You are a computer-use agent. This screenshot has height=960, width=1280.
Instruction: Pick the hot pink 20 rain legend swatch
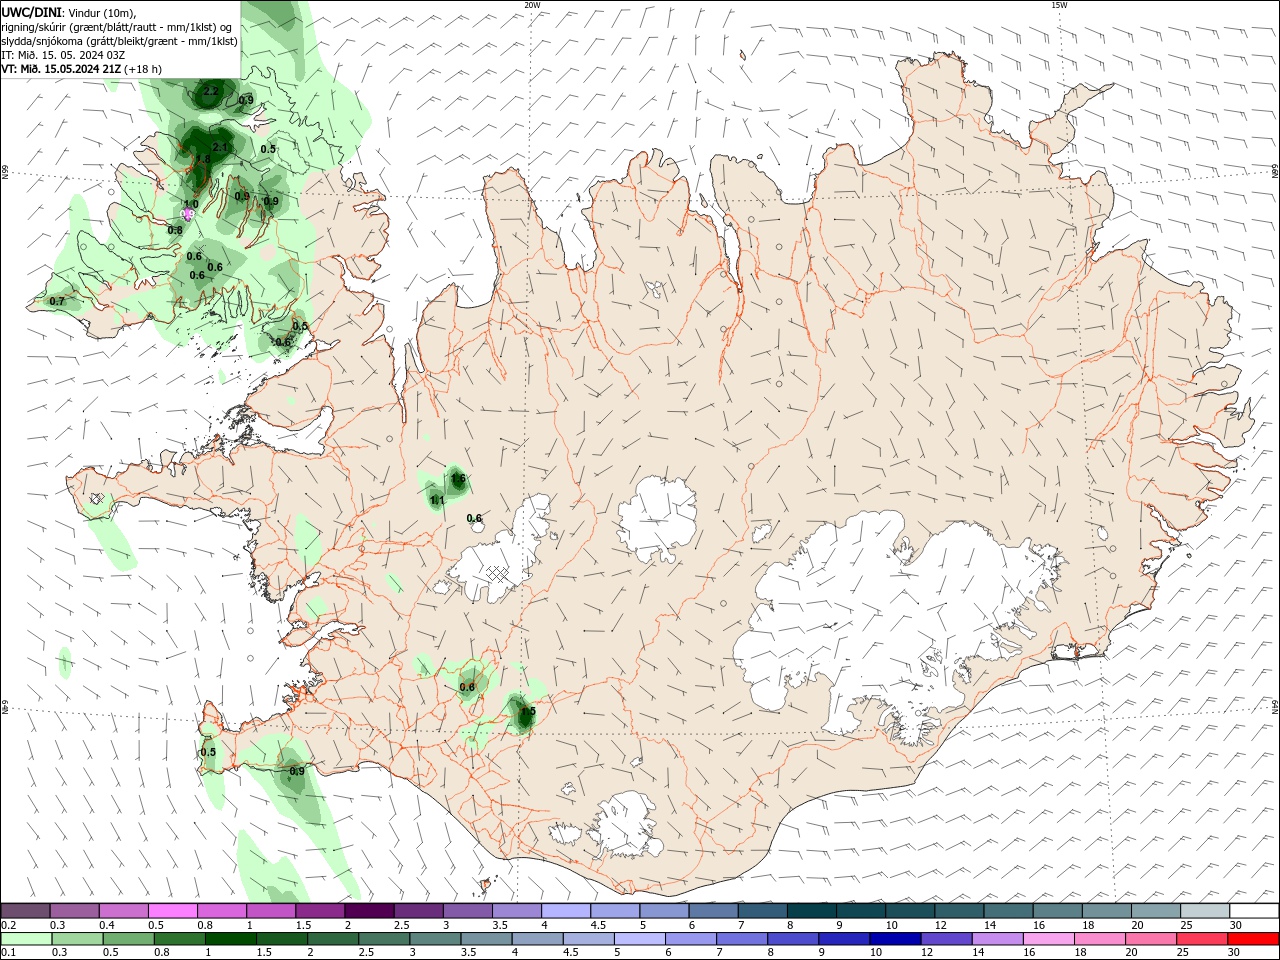[x=1152, y=939]
